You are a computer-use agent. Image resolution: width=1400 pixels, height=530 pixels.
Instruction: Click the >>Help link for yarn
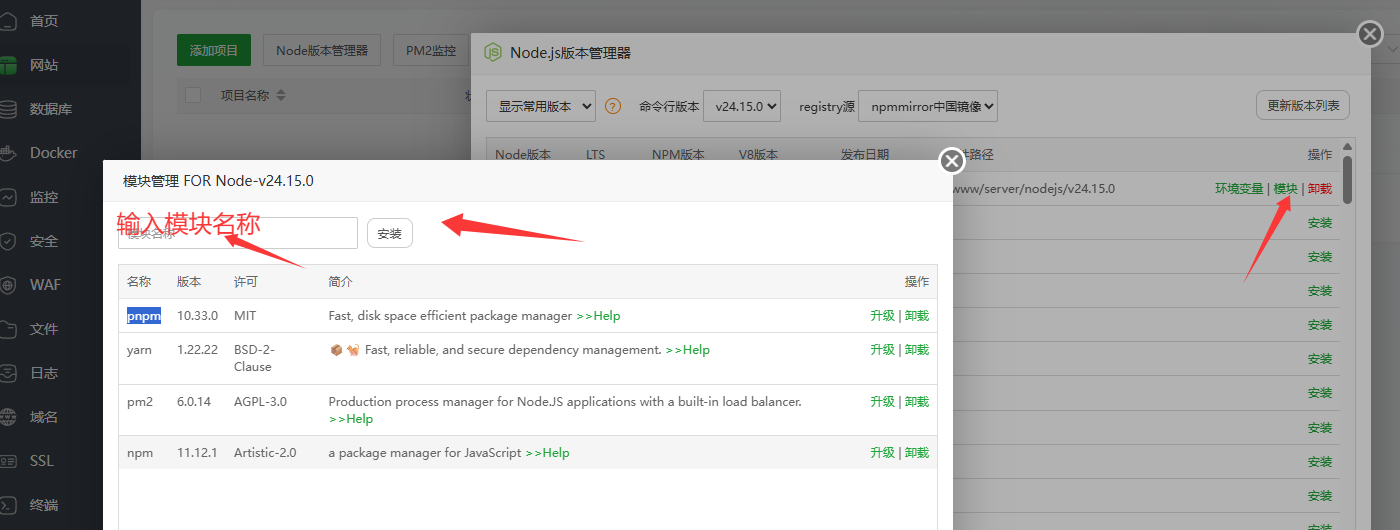(x=688, y=350)
